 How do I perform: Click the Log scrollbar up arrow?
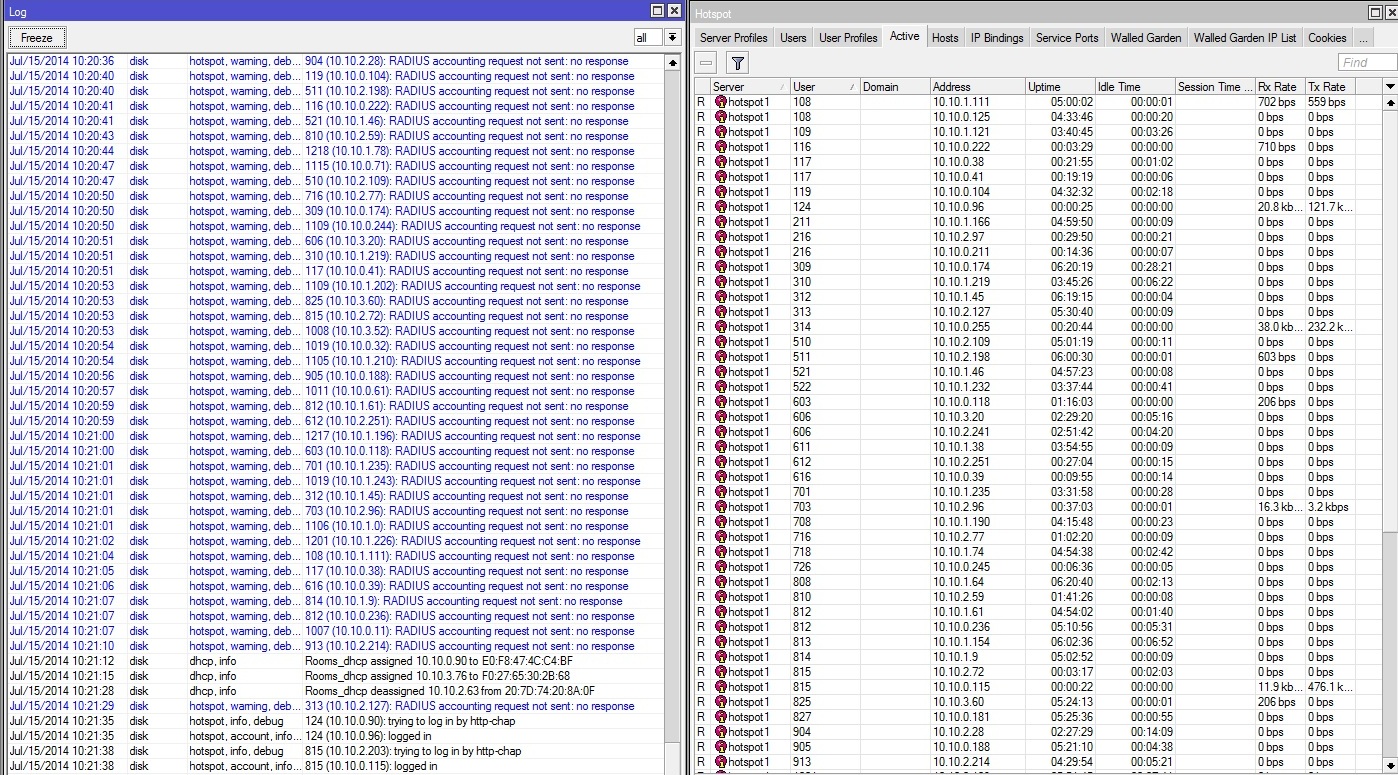[673, 61]
